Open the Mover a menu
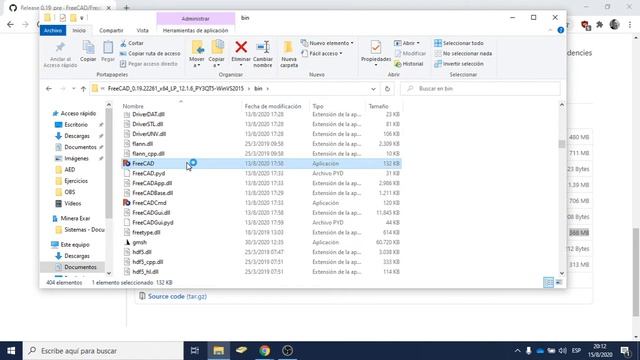 click(x=197, y=54)
